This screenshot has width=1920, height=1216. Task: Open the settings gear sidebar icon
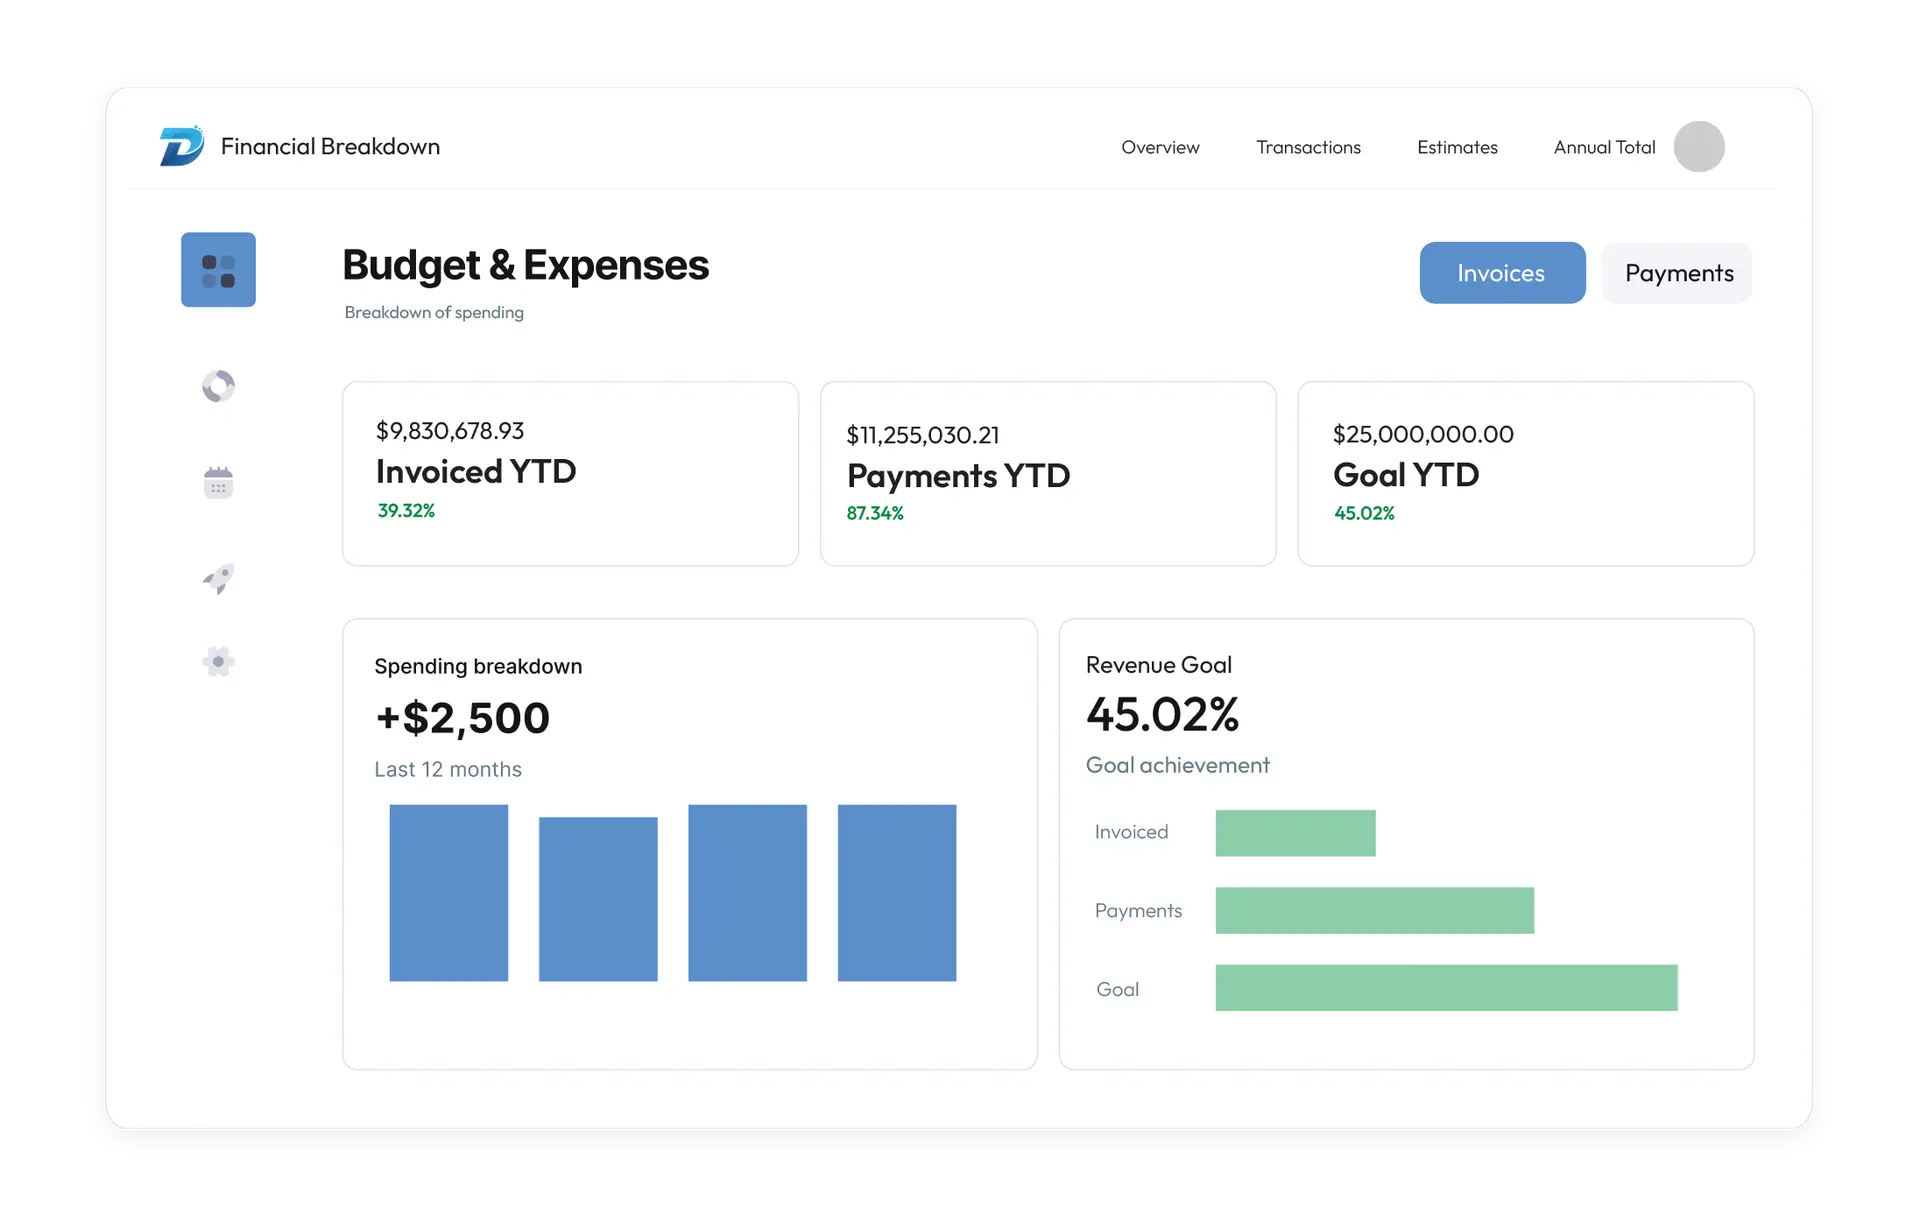pyautogui.click(x=218, y=661)
